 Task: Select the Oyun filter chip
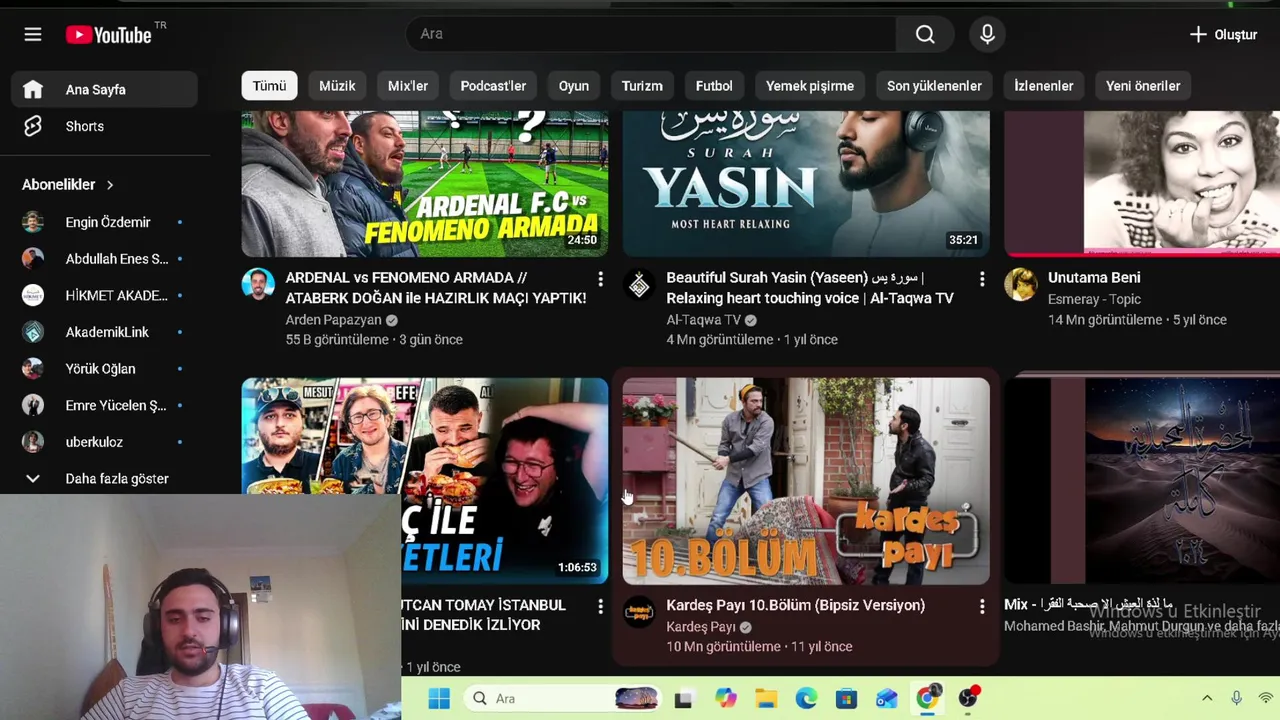pos(574,86)
